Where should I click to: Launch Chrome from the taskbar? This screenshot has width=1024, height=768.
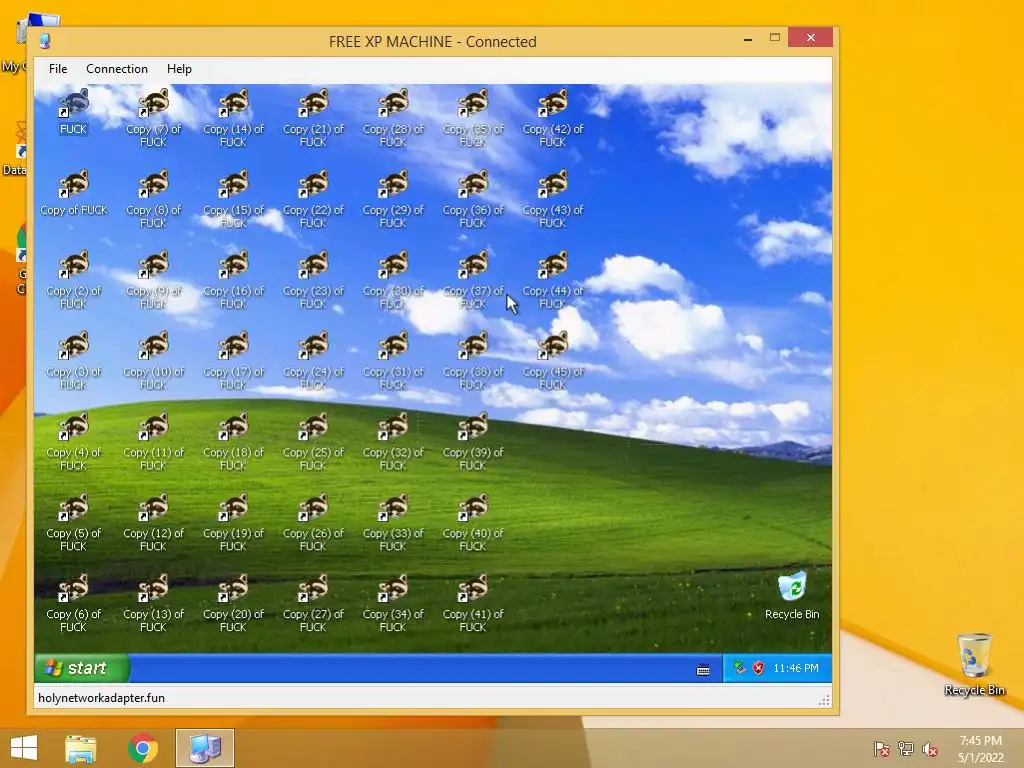[142, 748]
